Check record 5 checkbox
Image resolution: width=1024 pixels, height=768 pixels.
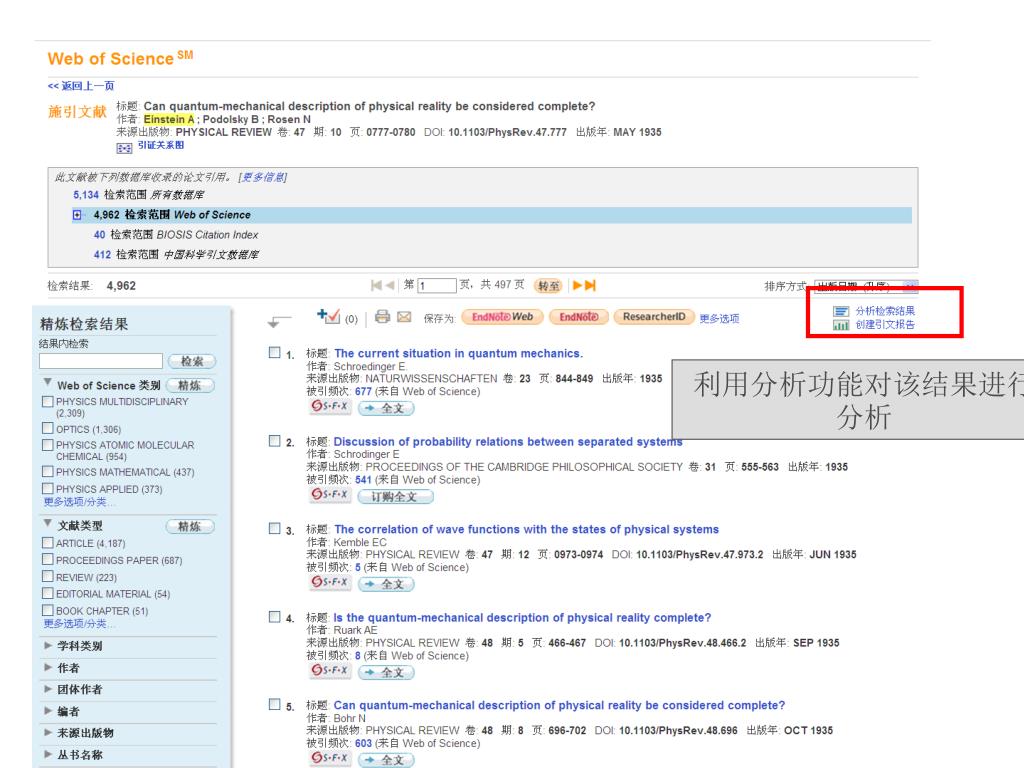(x=275, y=704)
